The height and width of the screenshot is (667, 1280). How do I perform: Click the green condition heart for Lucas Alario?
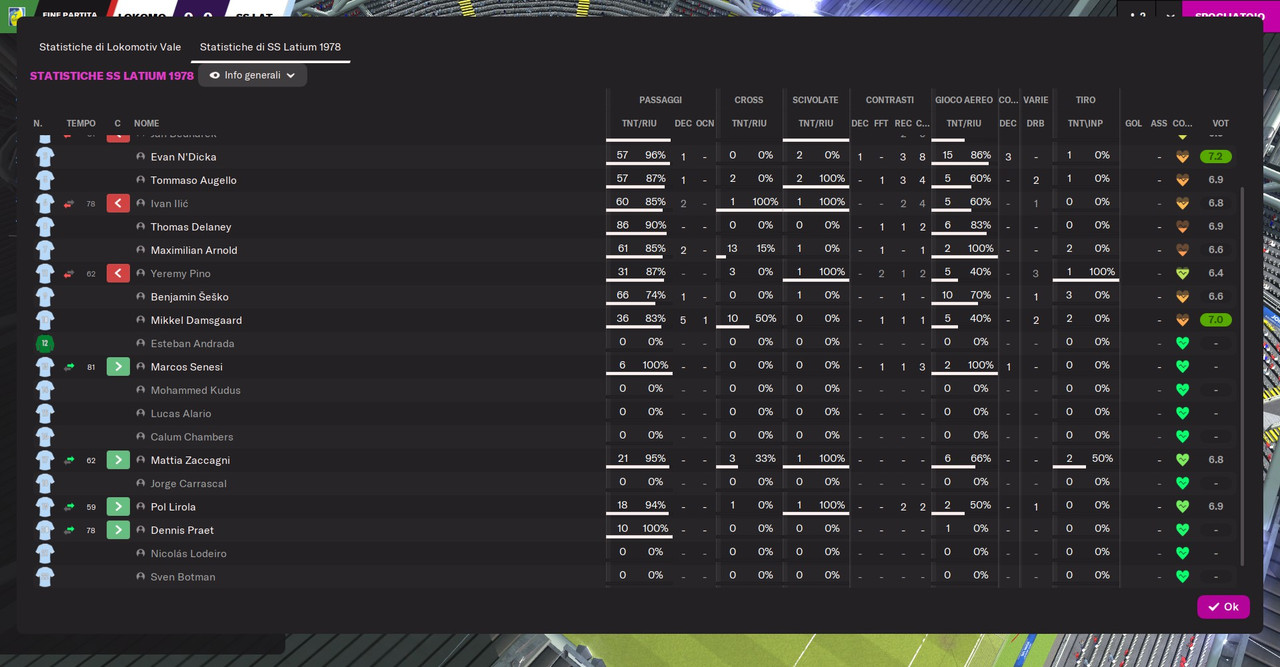point(1182,413)
